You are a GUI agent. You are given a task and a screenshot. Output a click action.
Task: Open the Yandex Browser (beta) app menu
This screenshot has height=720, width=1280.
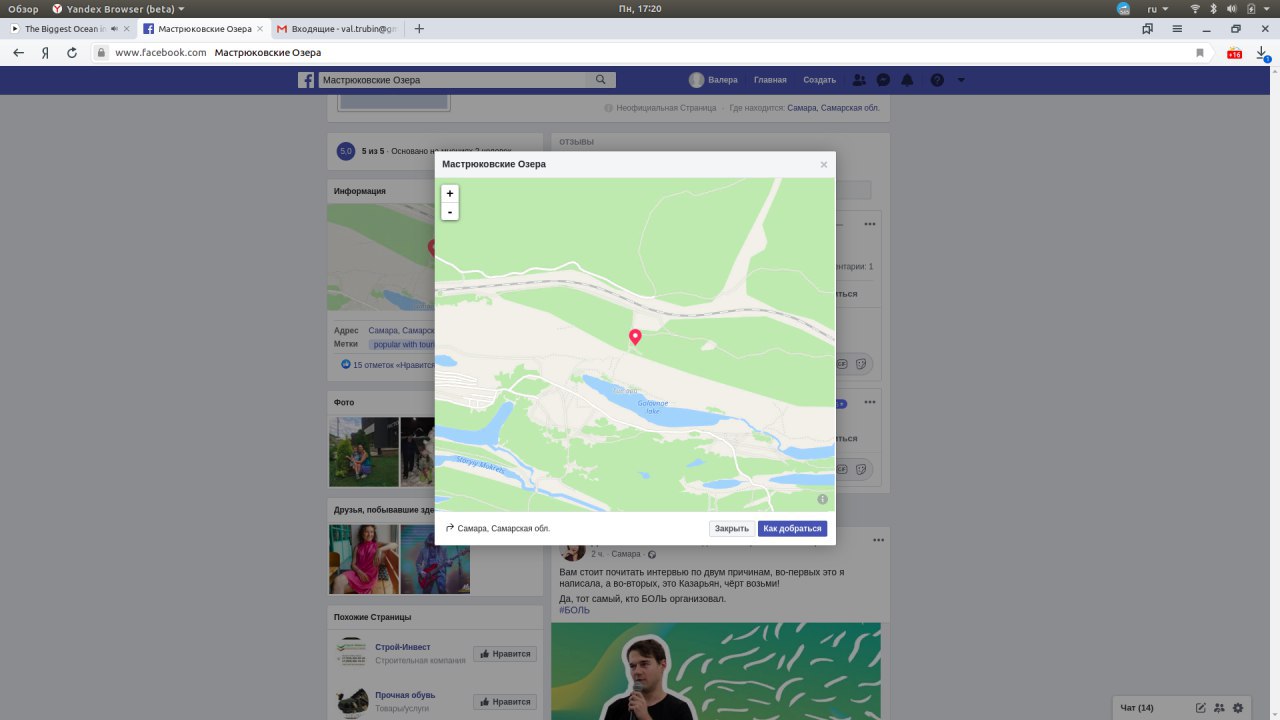pos(118,8)
